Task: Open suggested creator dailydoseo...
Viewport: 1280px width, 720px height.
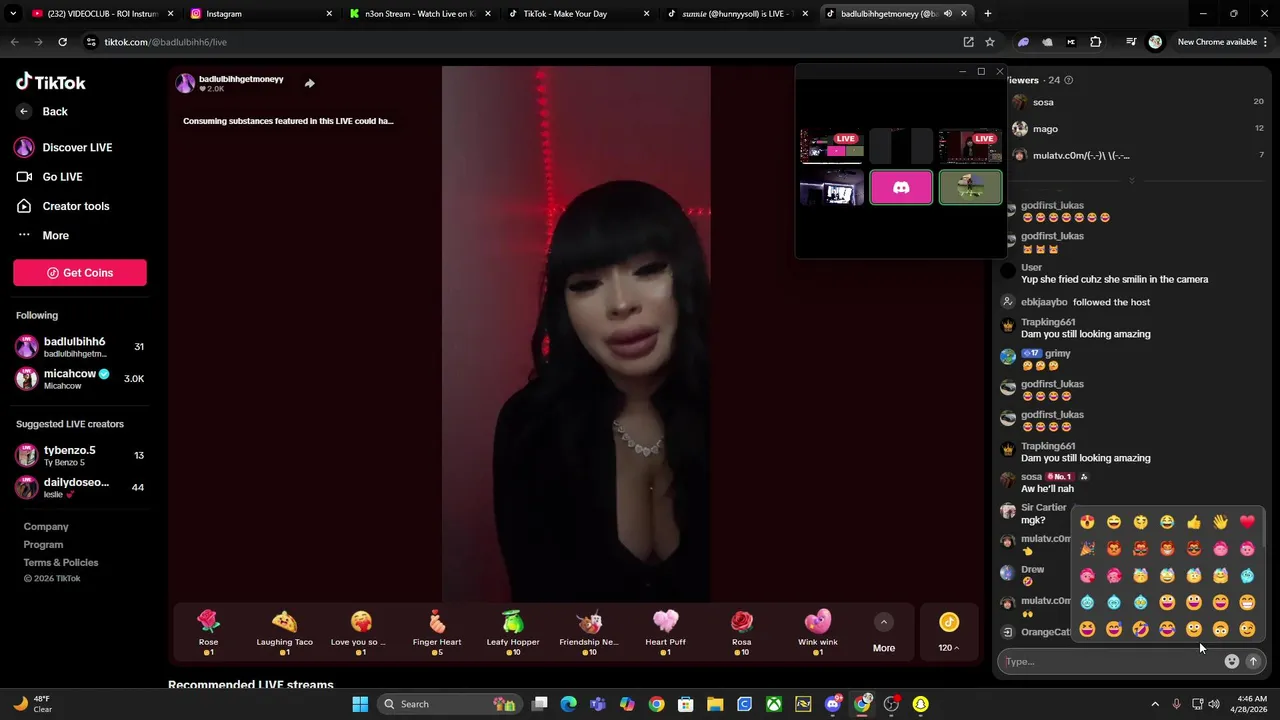Action: click(x=80, y=488)
